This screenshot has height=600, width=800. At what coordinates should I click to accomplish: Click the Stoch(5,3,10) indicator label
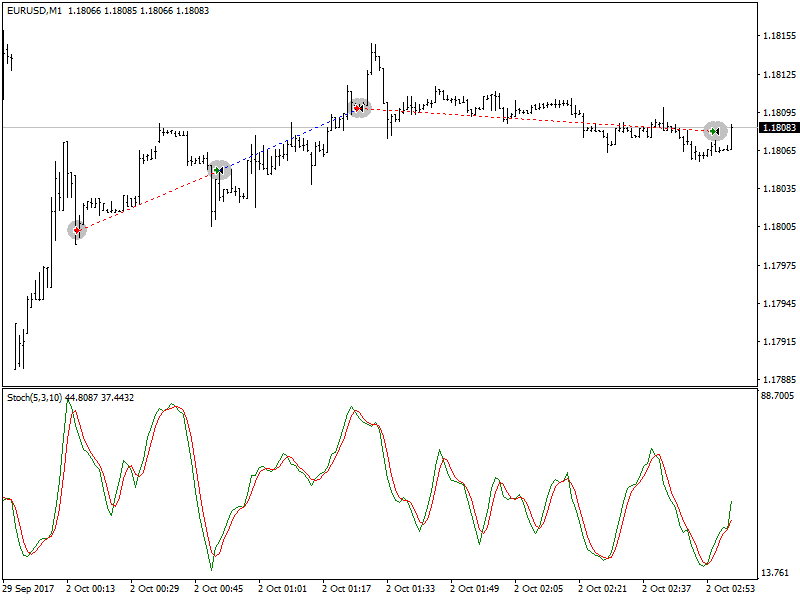(x=33, y=397)
